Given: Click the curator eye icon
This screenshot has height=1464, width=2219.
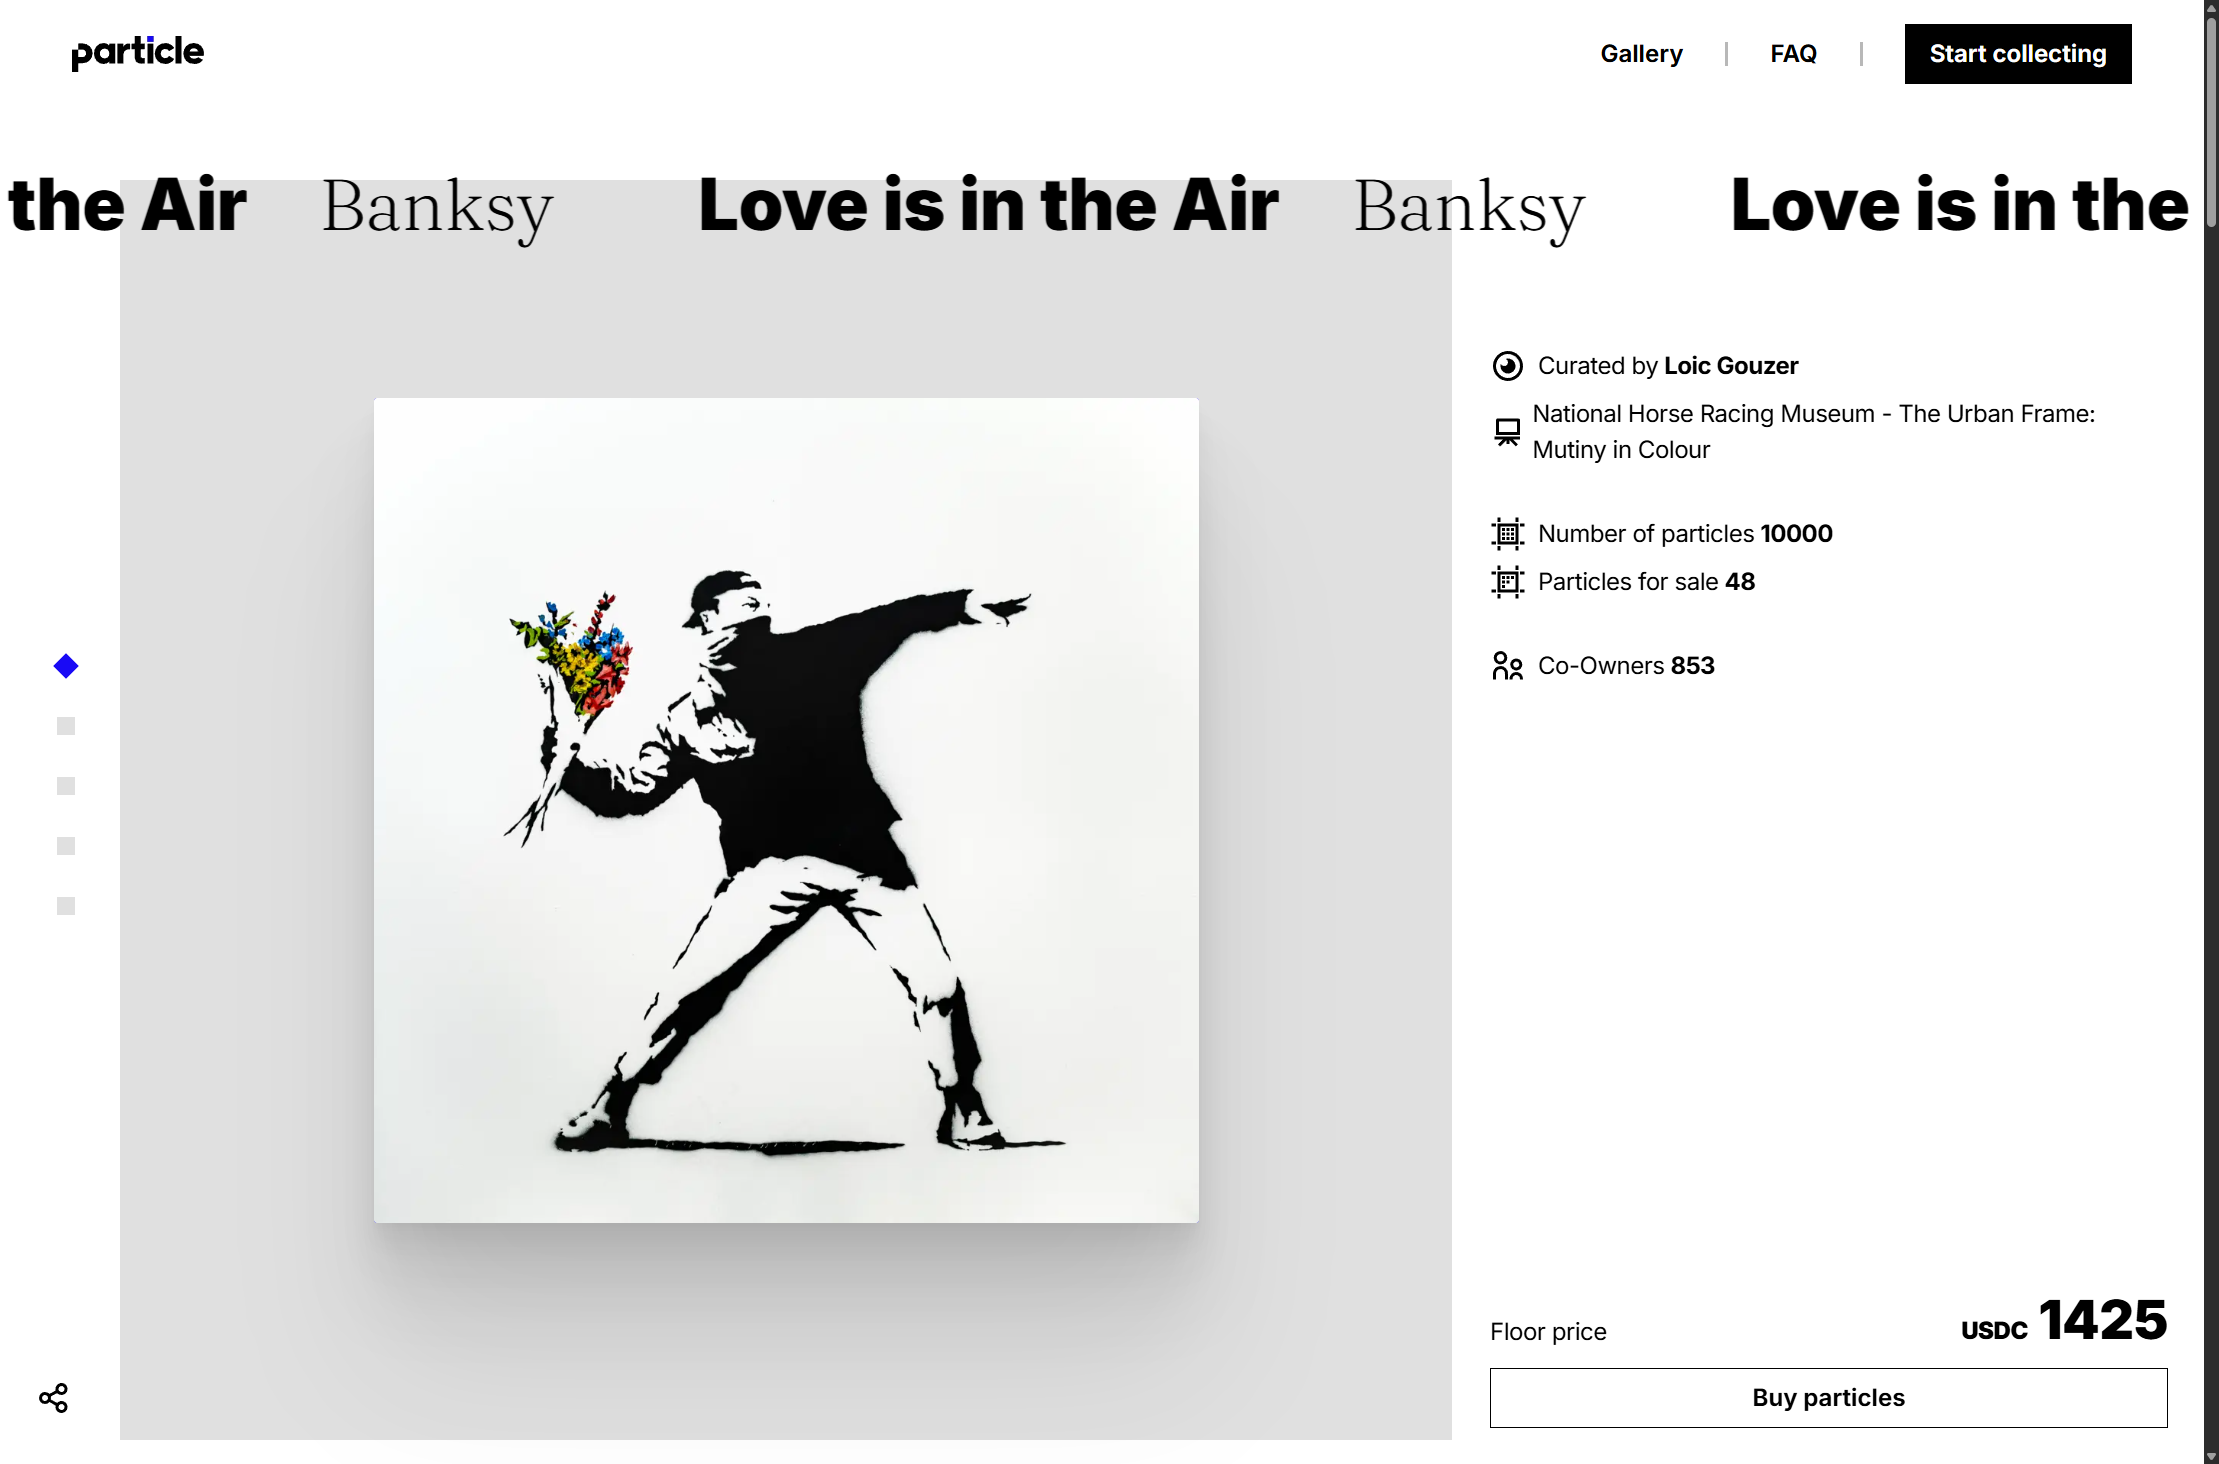Looking at the screenshot, I should point(1507,366).
